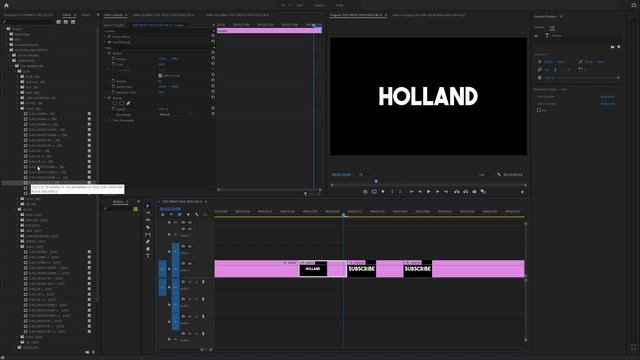Switch to the Effect Controls tab

[113, 15]
